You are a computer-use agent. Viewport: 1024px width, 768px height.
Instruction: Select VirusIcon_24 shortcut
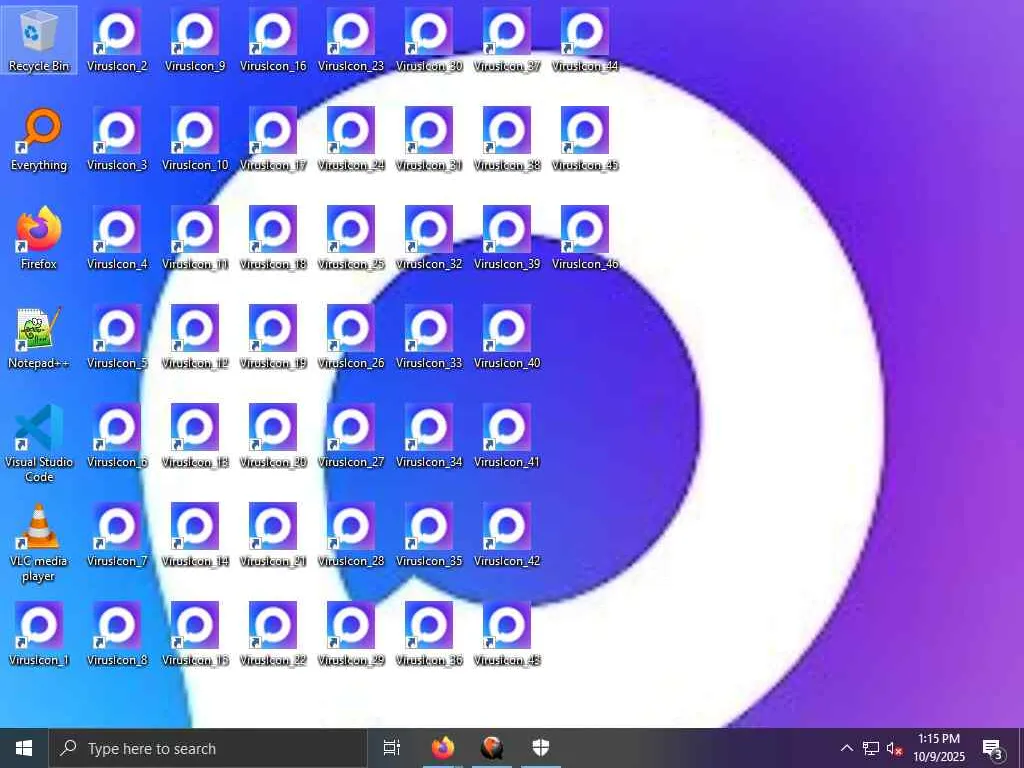(x=351, y=139)
